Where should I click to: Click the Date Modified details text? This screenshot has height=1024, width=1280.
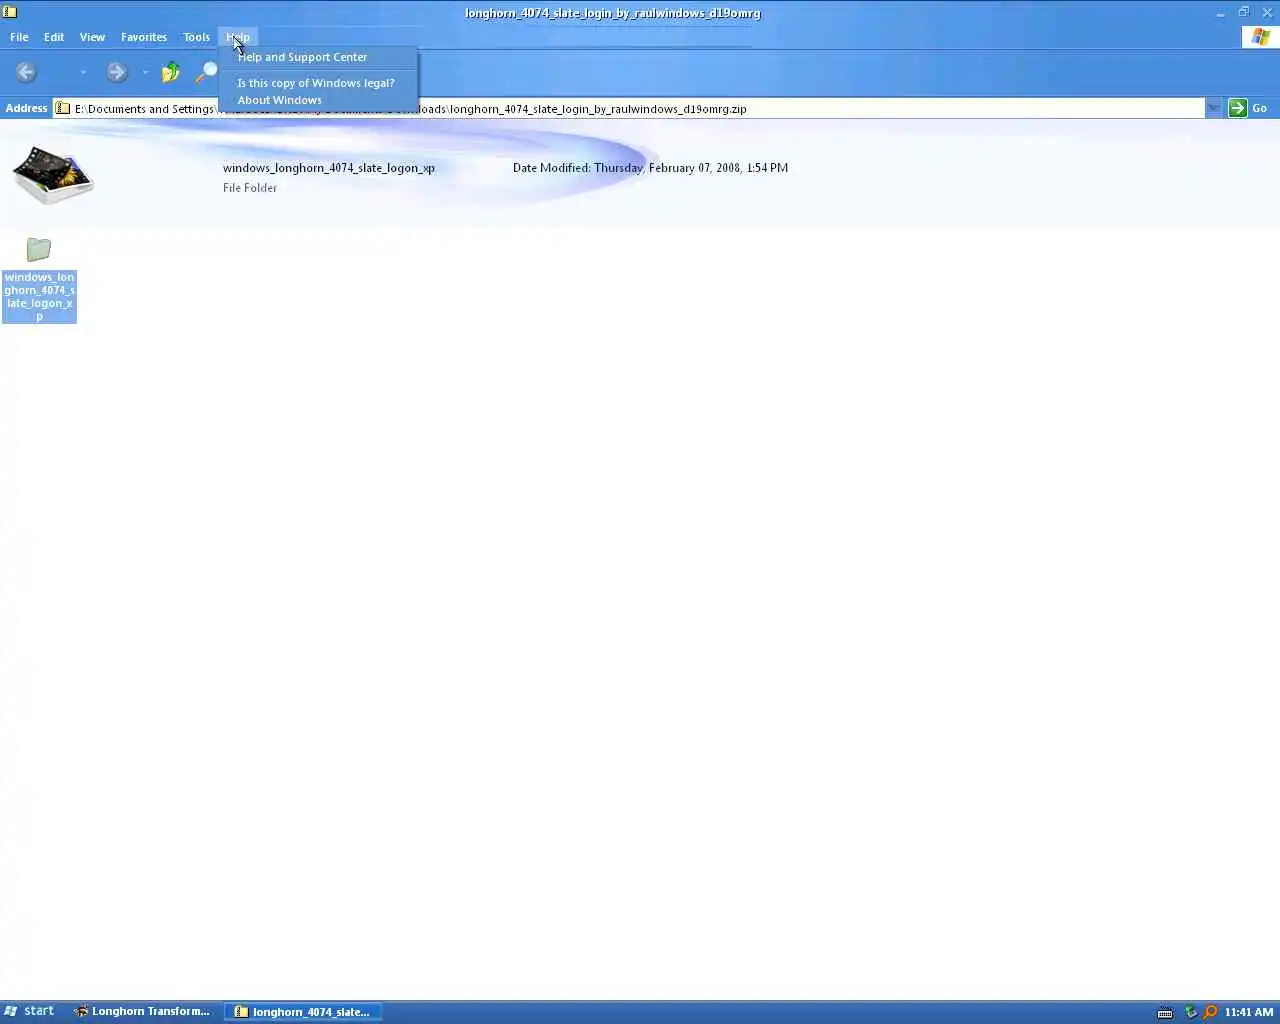point(650,168)
